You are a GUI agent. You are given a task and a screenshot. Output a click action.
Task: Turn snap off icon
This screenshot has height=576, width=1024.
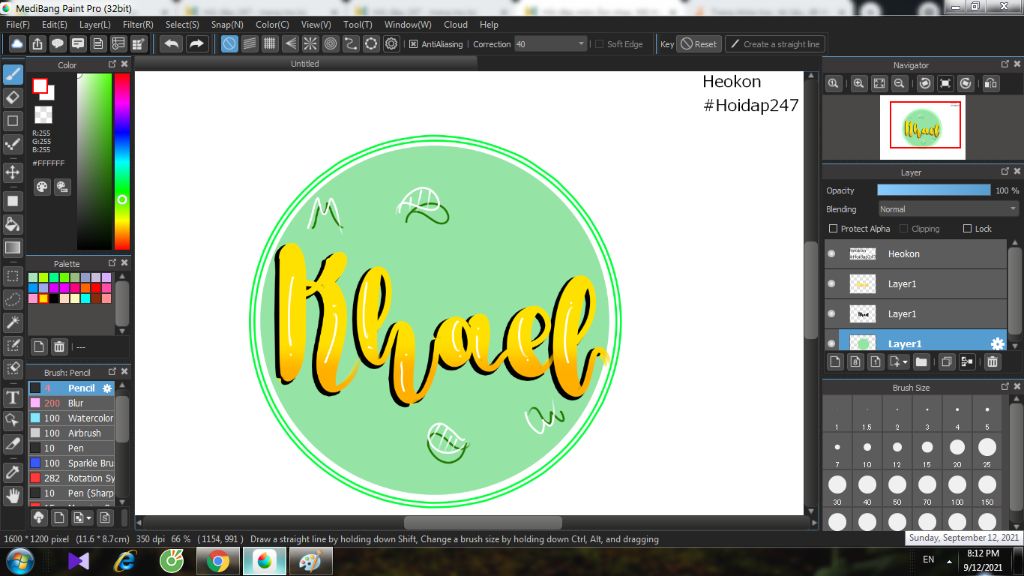229,44
